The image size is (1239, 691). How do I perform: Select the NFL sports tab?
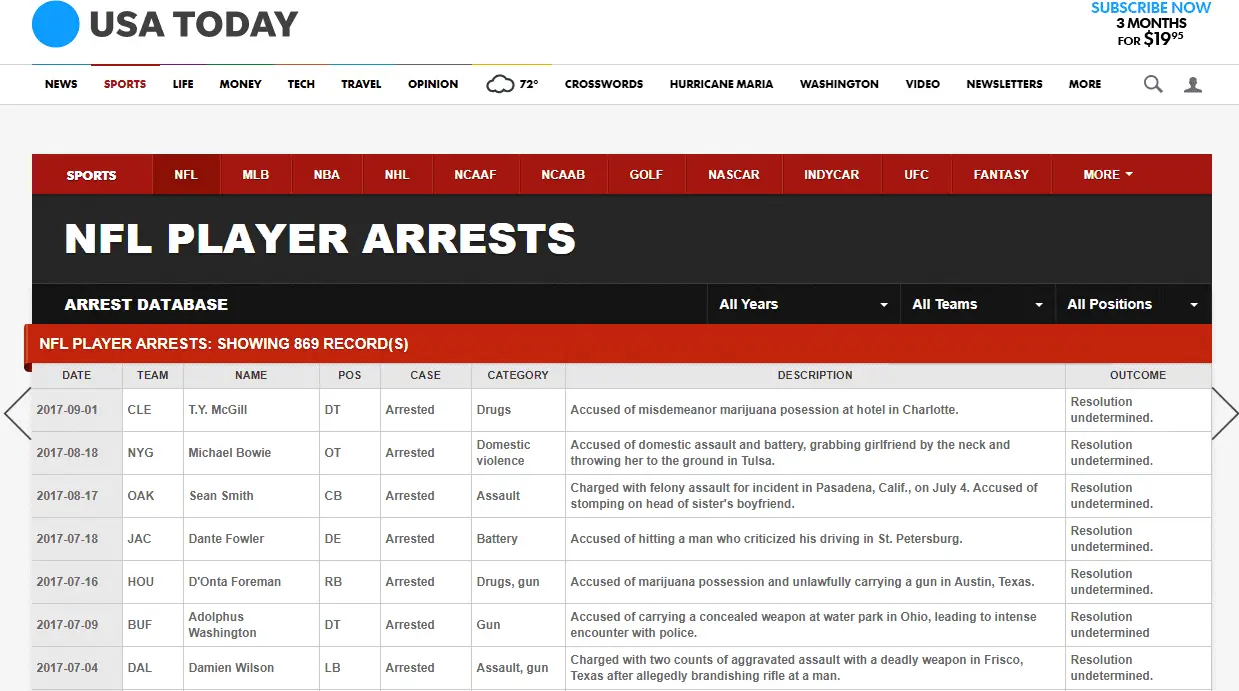tap(186, 174)
